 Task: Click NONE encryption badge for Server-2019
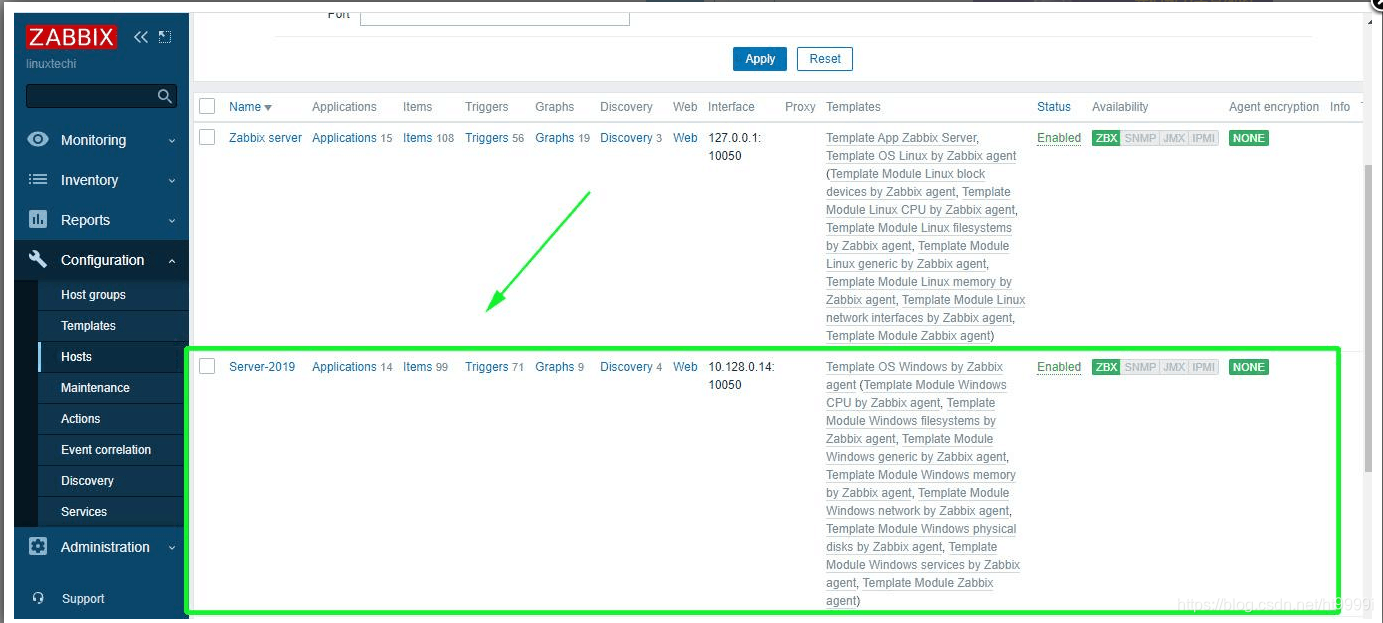click(1248, 367)
